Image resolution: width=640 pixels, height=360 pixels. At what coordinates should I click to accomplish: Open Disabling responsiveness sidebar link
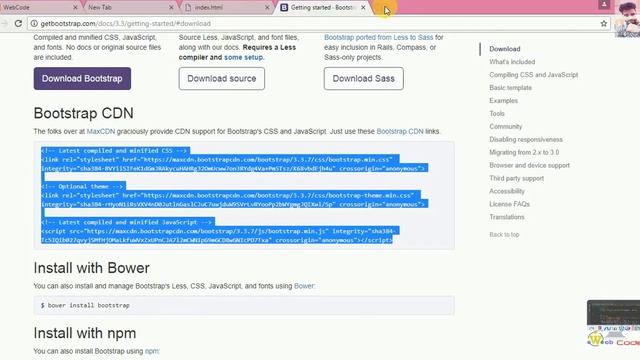pyautogui.click(x=526, y=139)
